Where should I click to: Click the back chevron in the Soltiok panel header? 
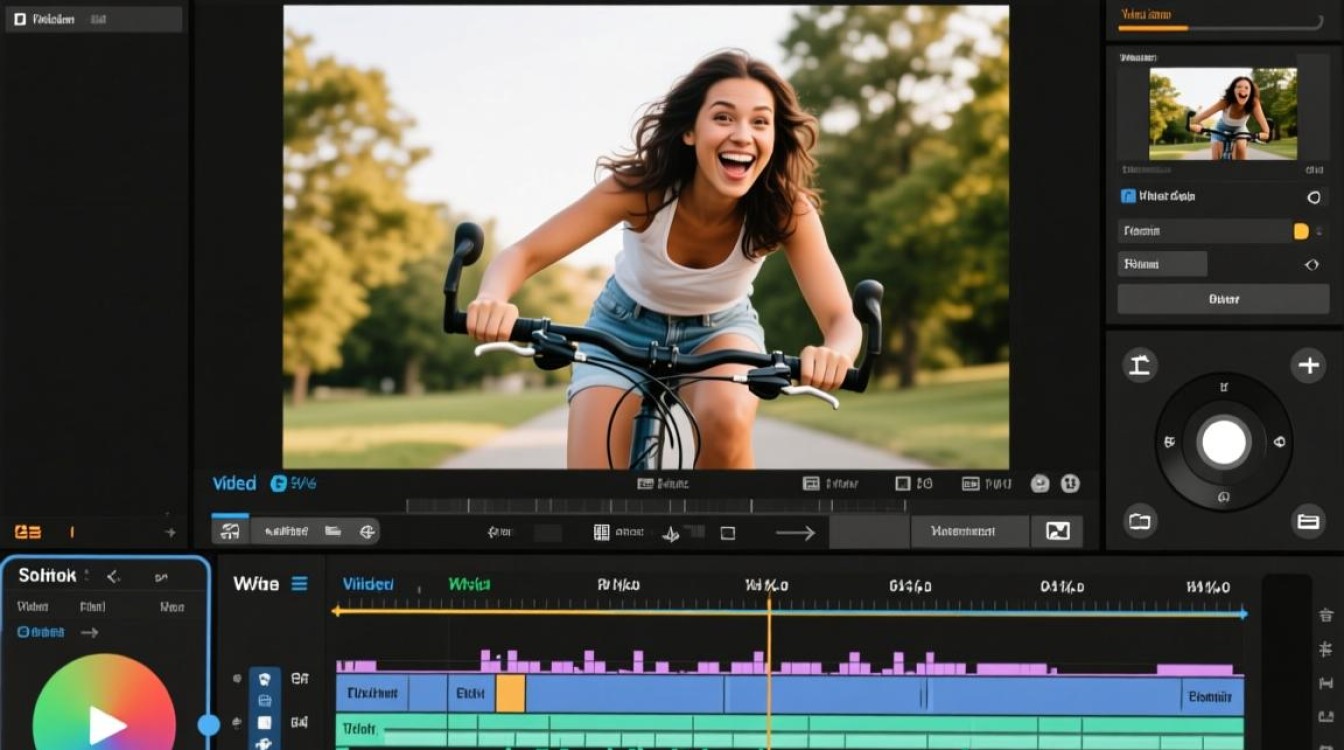113,576
